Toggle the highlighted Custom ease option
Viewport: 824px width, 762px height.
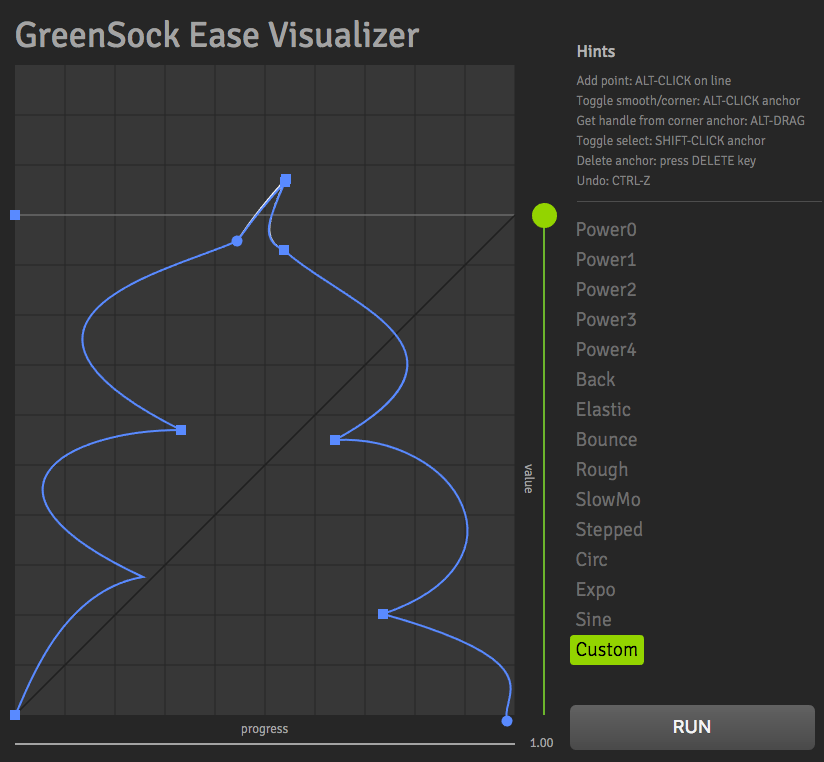click(606, 649)
